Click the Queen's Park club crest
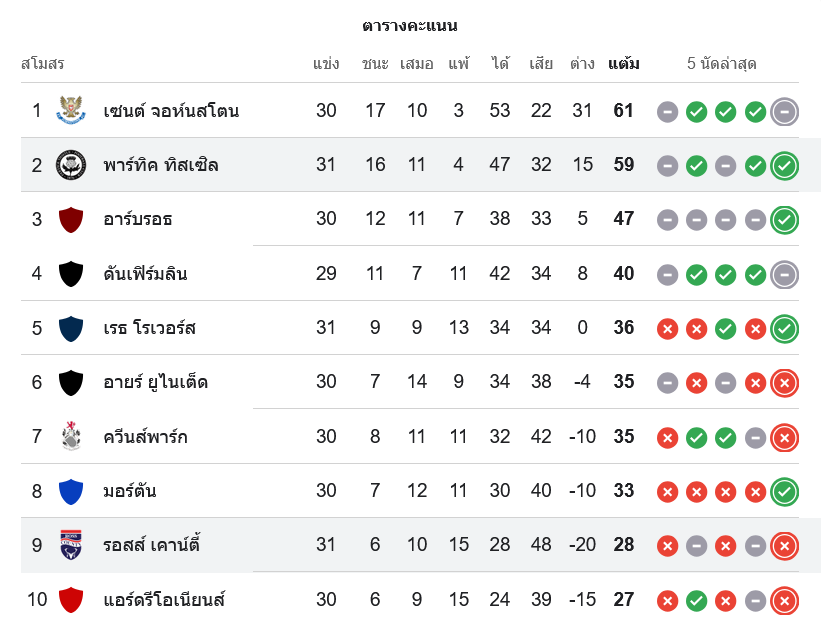 pyautogui.click(x=70, y=437)
